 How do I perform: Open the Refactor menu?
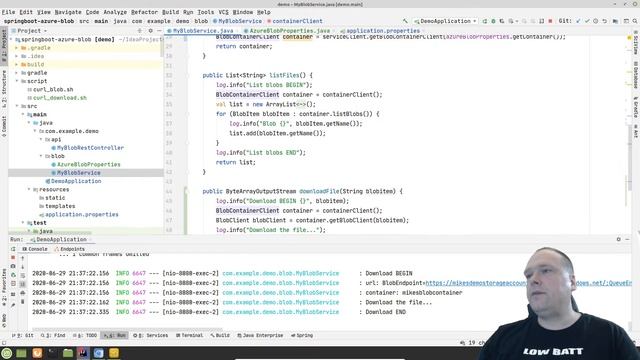144,12
